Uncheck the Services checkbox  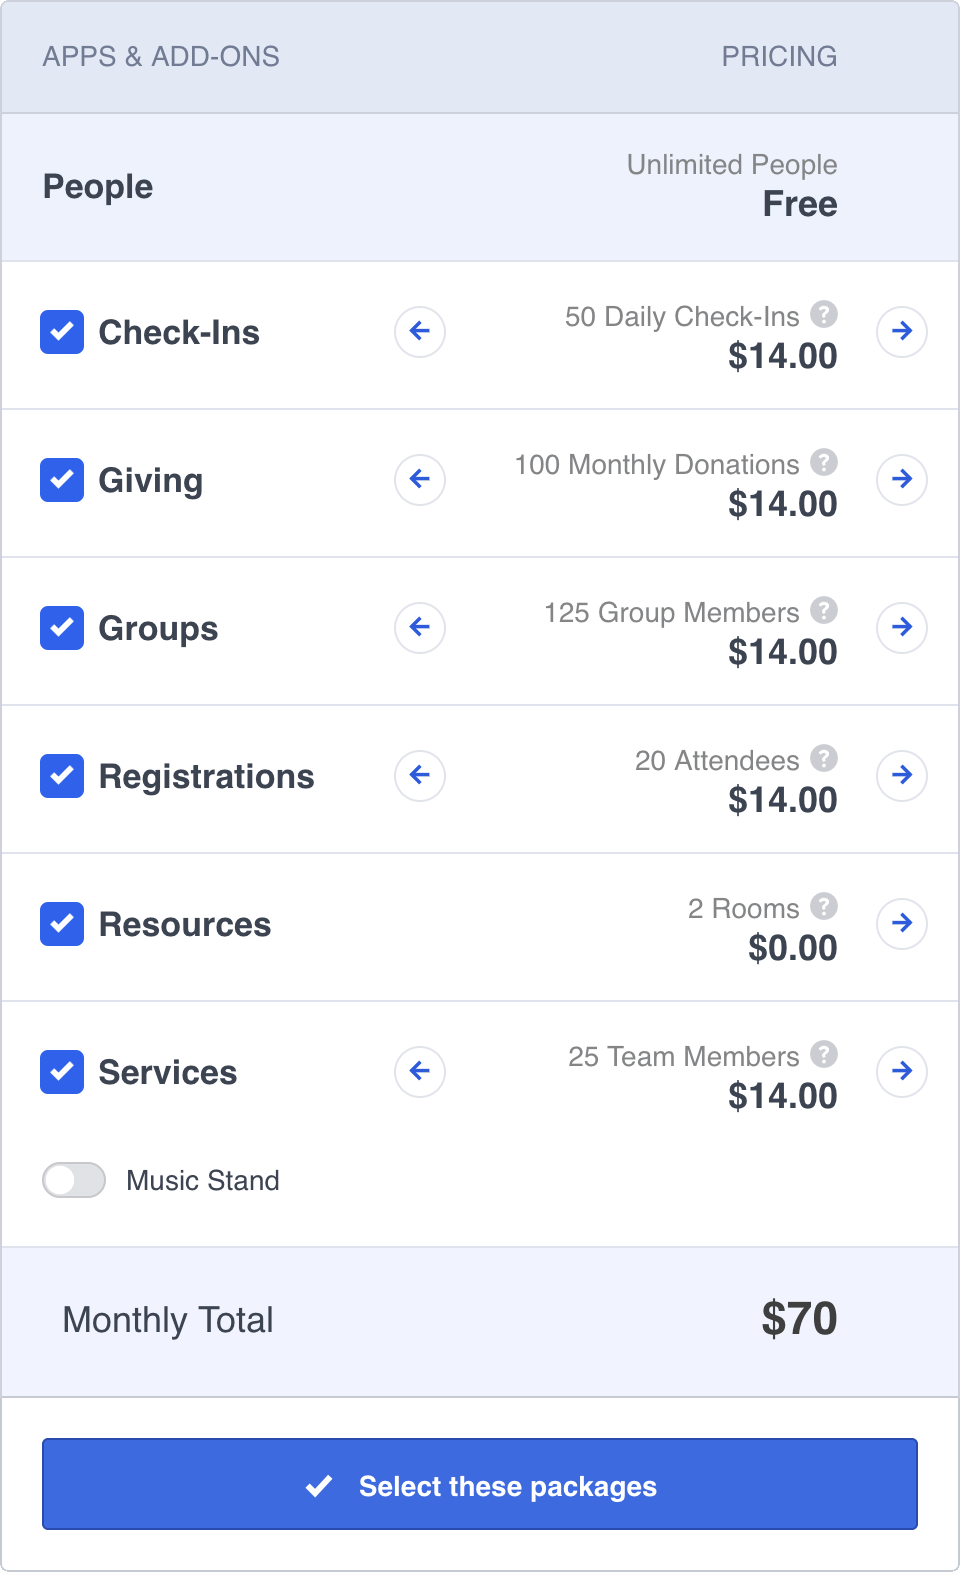62,1072
